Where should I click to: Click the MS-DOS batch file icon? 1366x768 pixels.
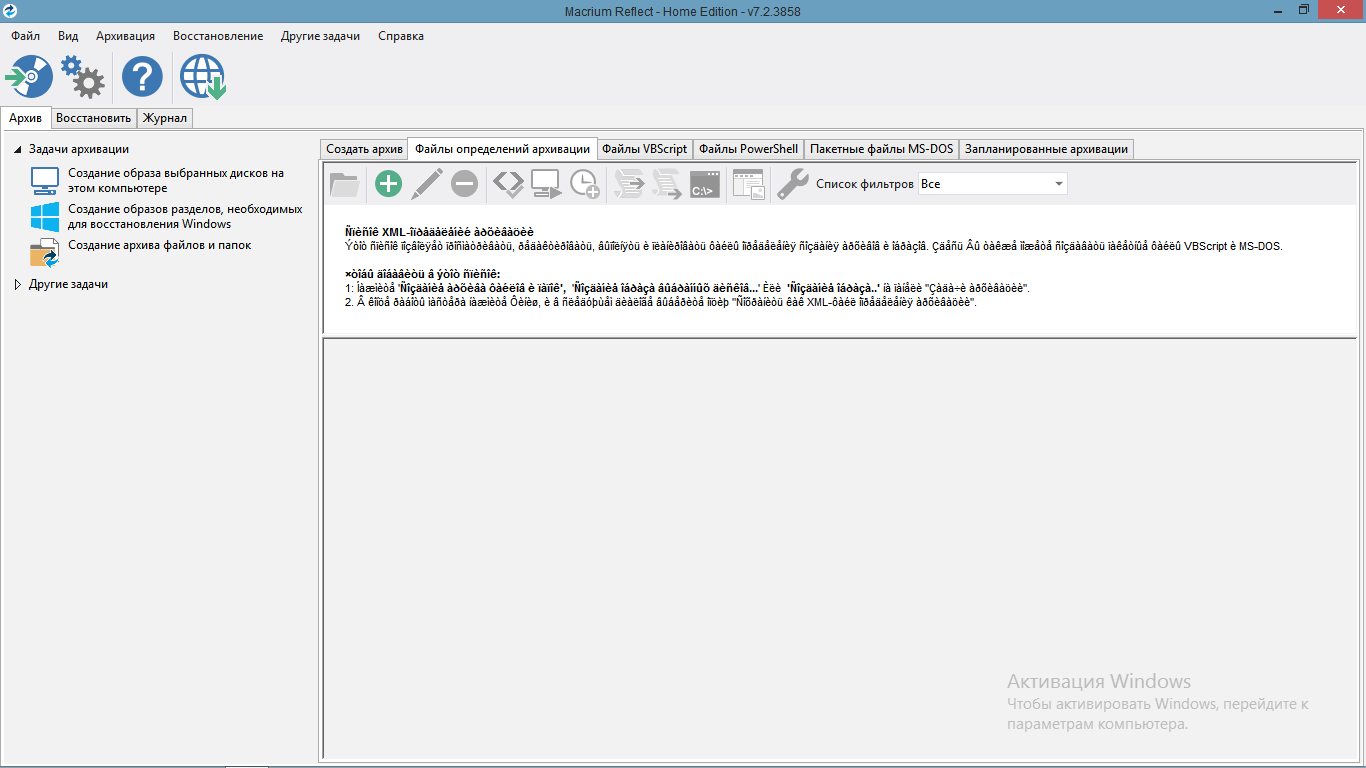point(705,184)
